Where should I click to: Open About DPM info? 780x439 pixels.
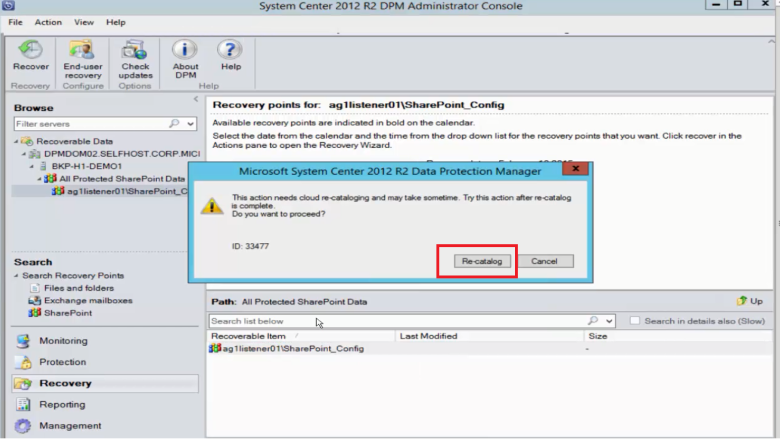pyautogui.click(x=185, y=60)
